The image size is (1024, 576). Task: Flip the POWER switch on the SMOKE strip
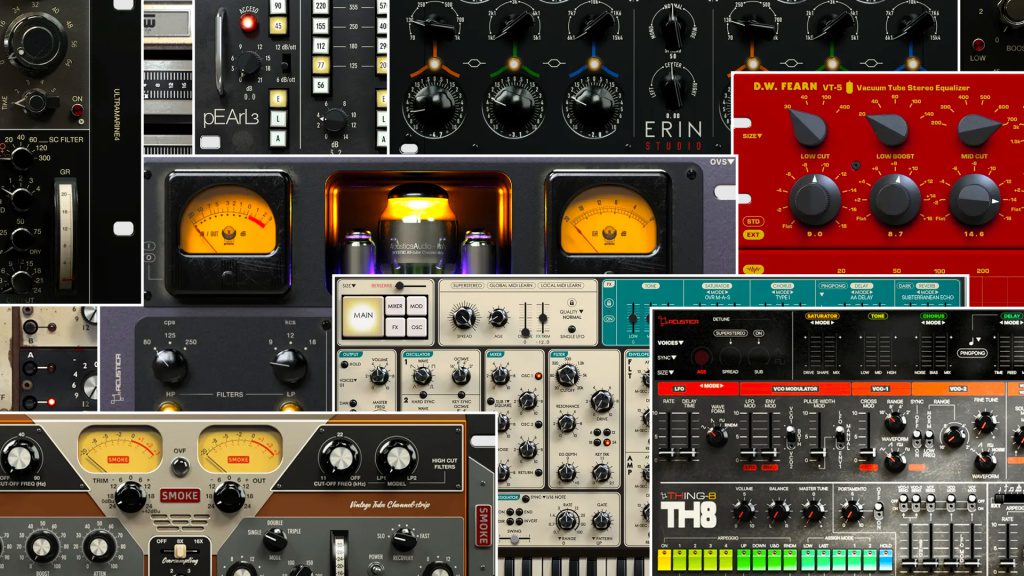coord(376,569)
